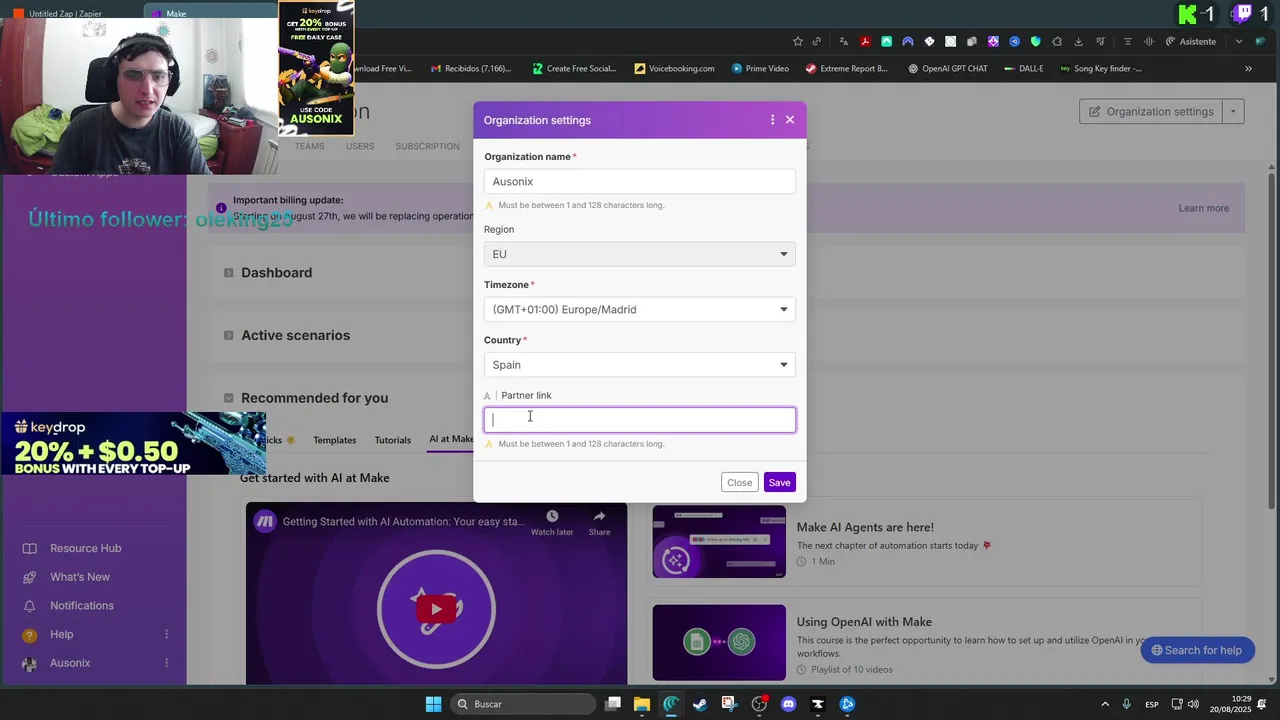The height and width of the screenshot is (720, 1280).
Task: Open Discord from the taskbar
Action: (x=788, y=704)
